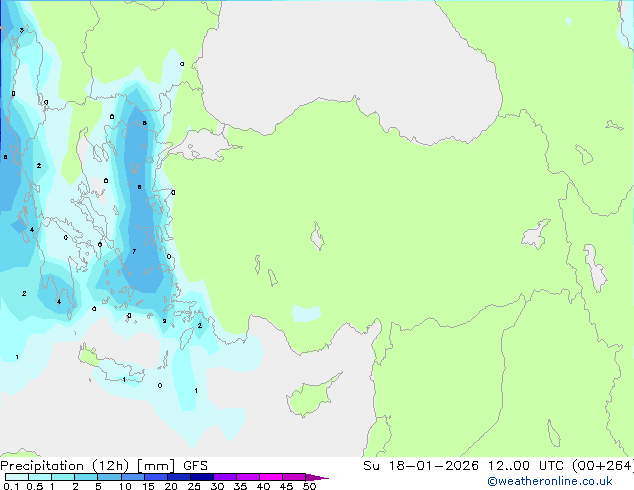Click the '50' legend scale label
Screen dimensions: 634x490
click(x=310, y=486)
